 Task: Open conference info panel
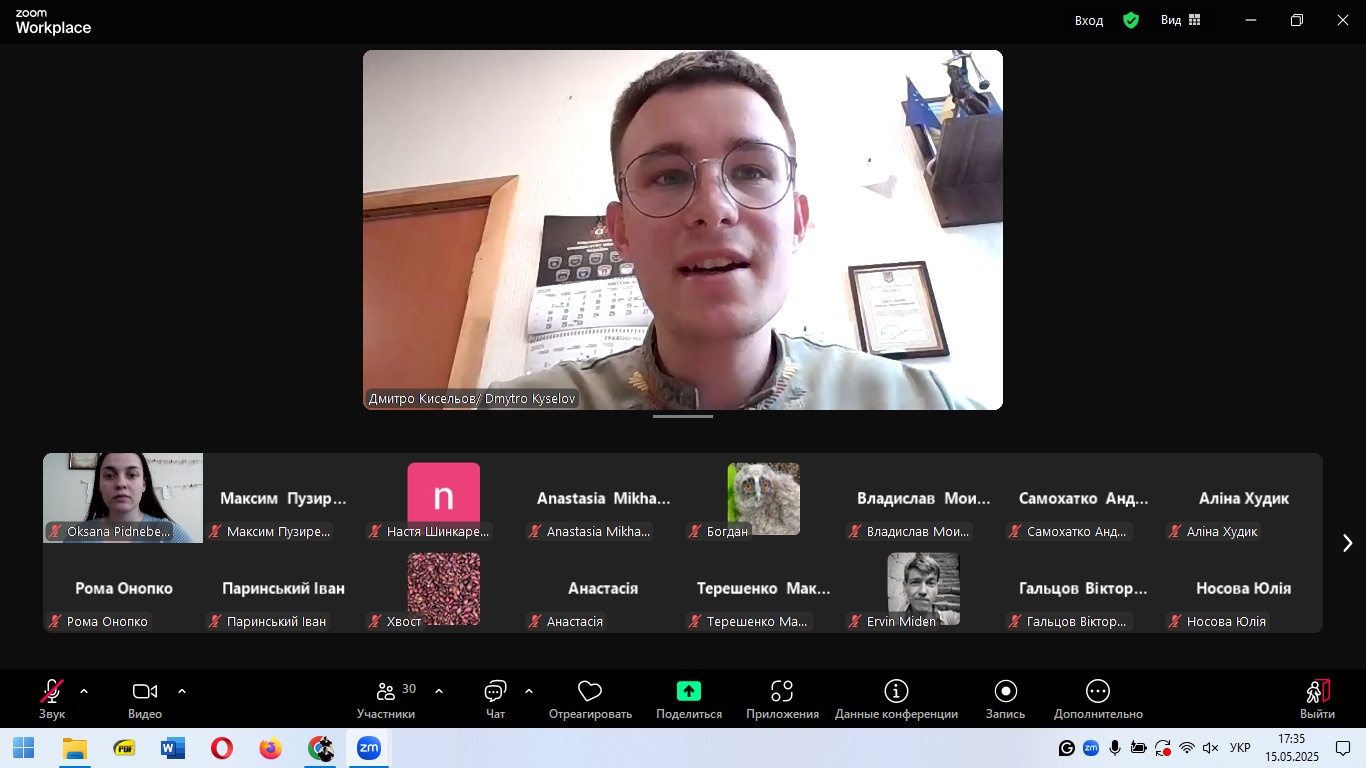[x=896, y=692]
